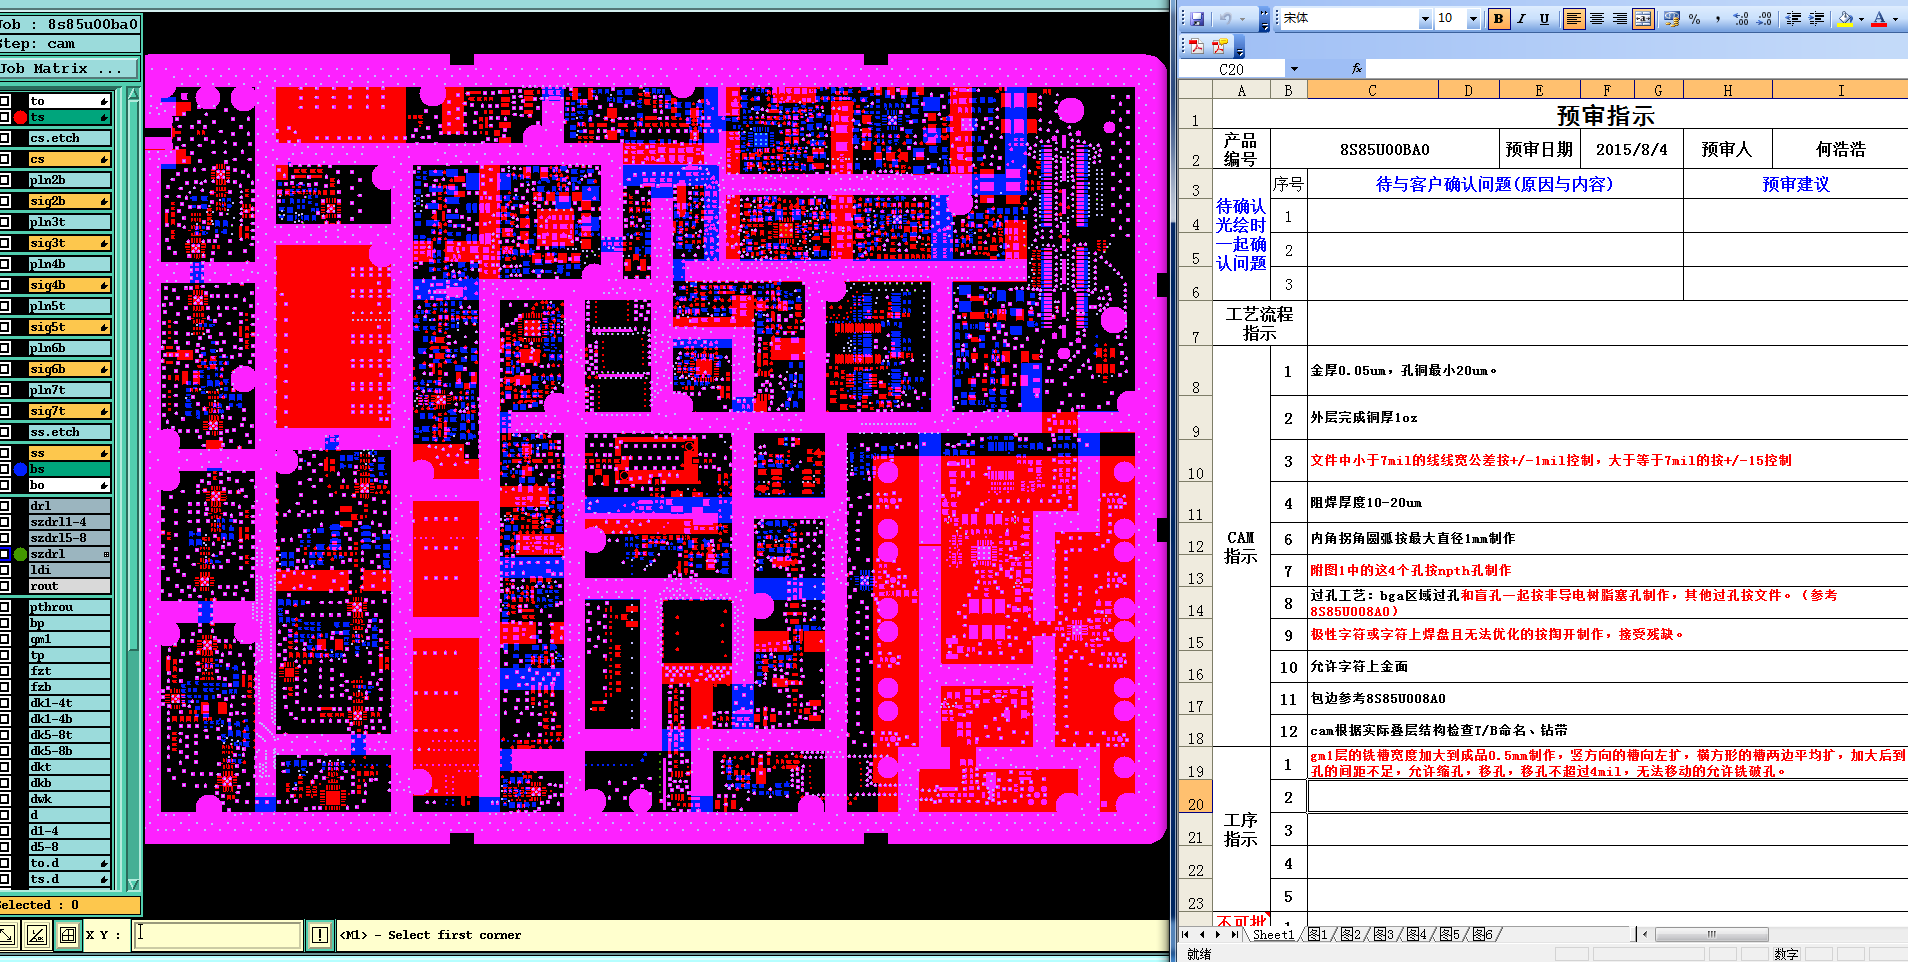Screen dimensions: 1908x962
Task: Click the fx insert function icon
Action: tap(1357, 69)
